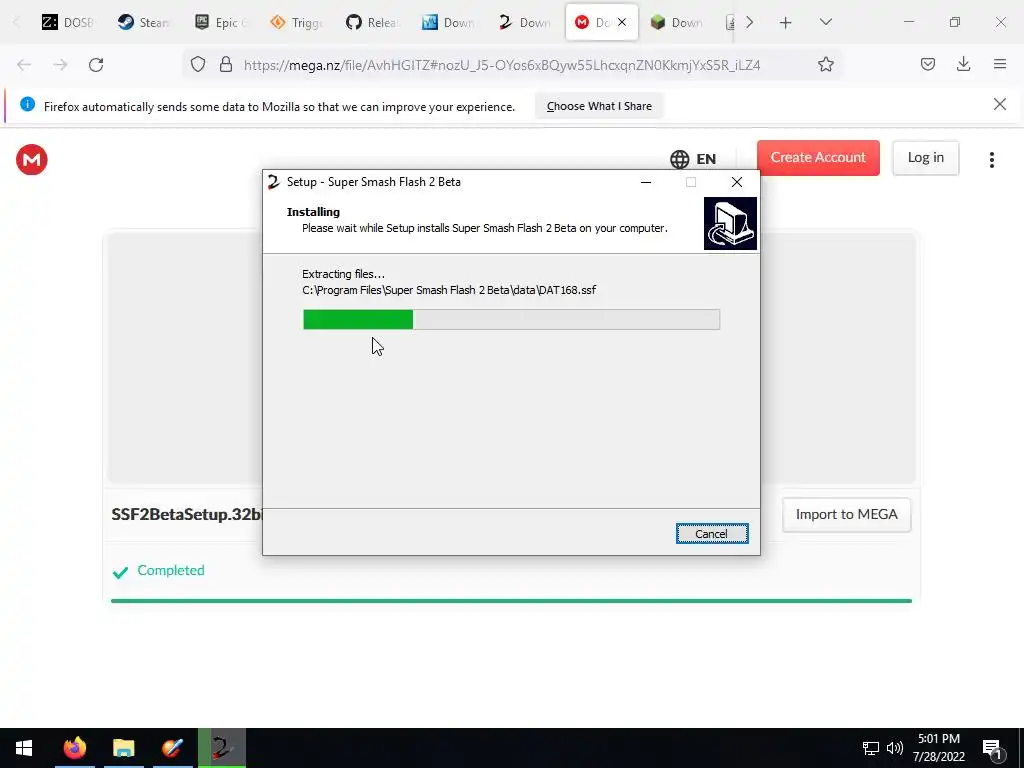Reload the current MEGA page
Image resolution: width=1024 pixels, height=768 pixels.
(96, 65)
